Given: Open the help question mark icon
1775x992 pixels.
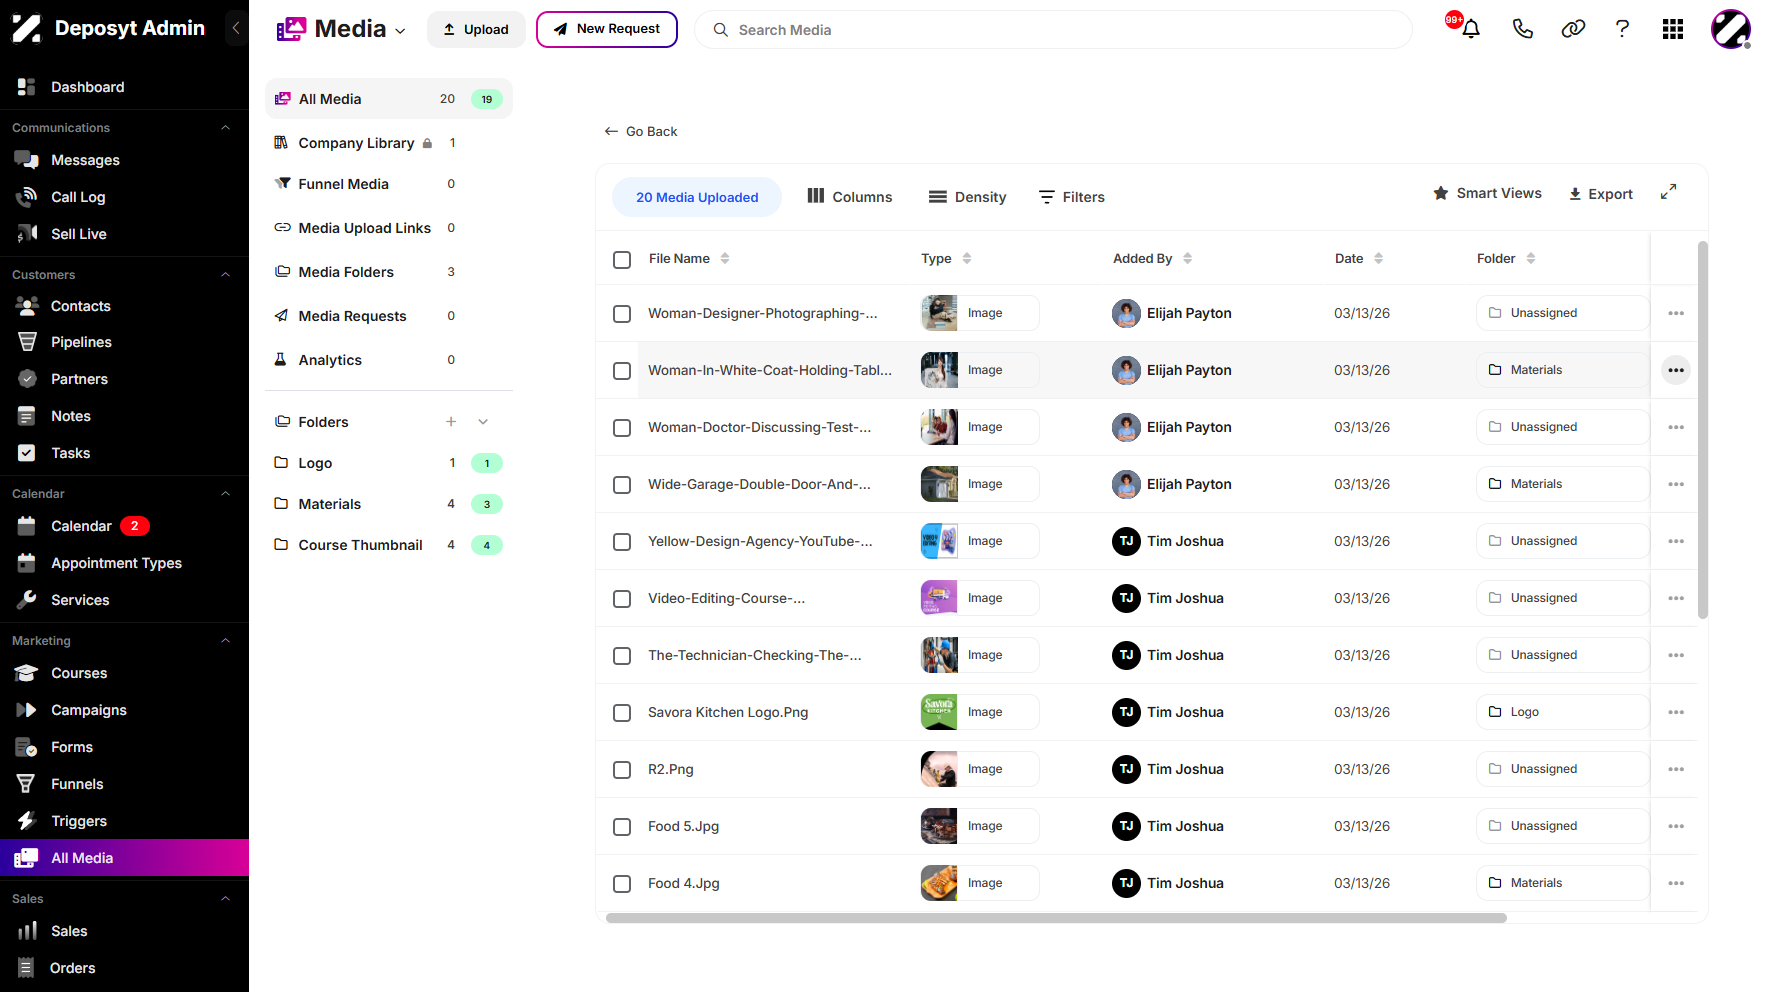Looking at the screenshot, I should [1622, 29].
